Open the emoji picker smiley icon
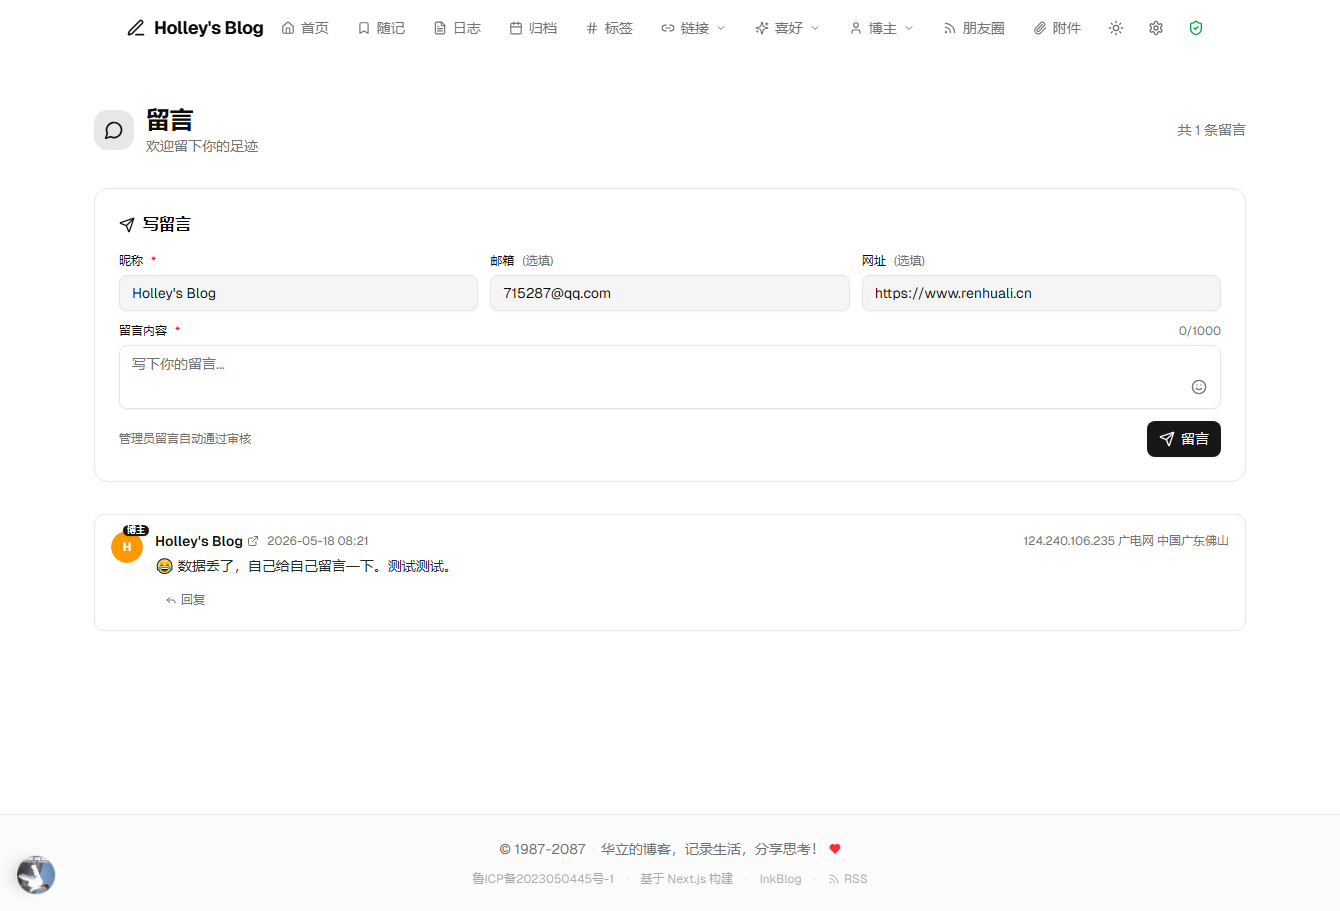1340x911 pixels. pyautogui.click(x=1199, y=387)
